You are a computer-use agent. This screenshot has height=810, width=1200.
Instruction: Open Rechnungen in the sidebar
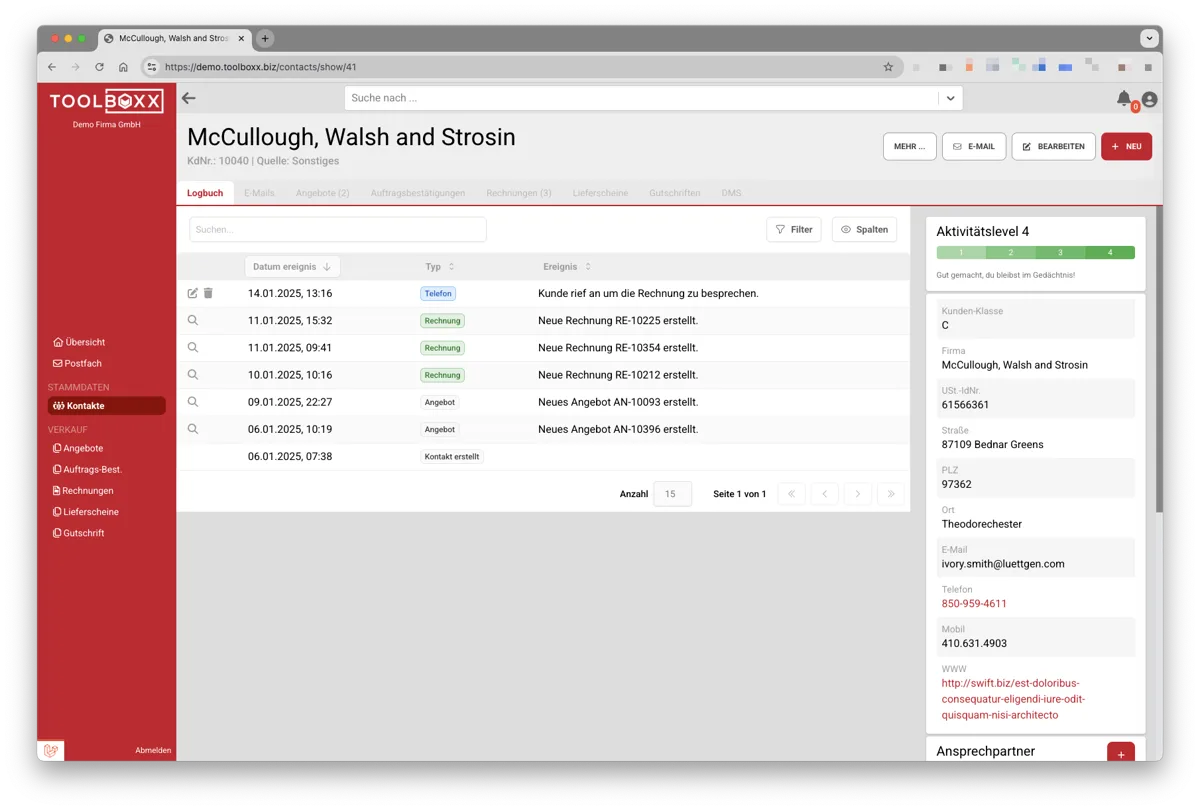[83, 490]
